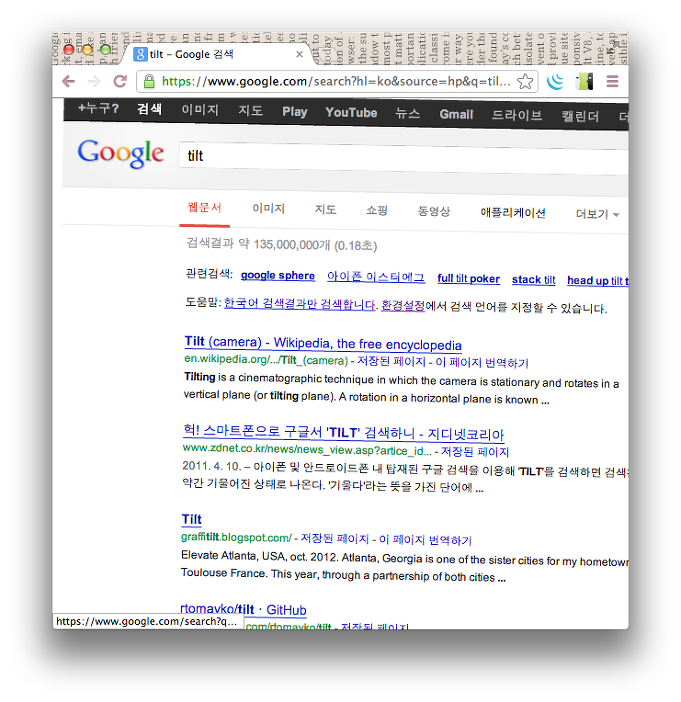Open the rtomayko/tilt · GitHub result
681x702 pixels.
click(243, 609)
